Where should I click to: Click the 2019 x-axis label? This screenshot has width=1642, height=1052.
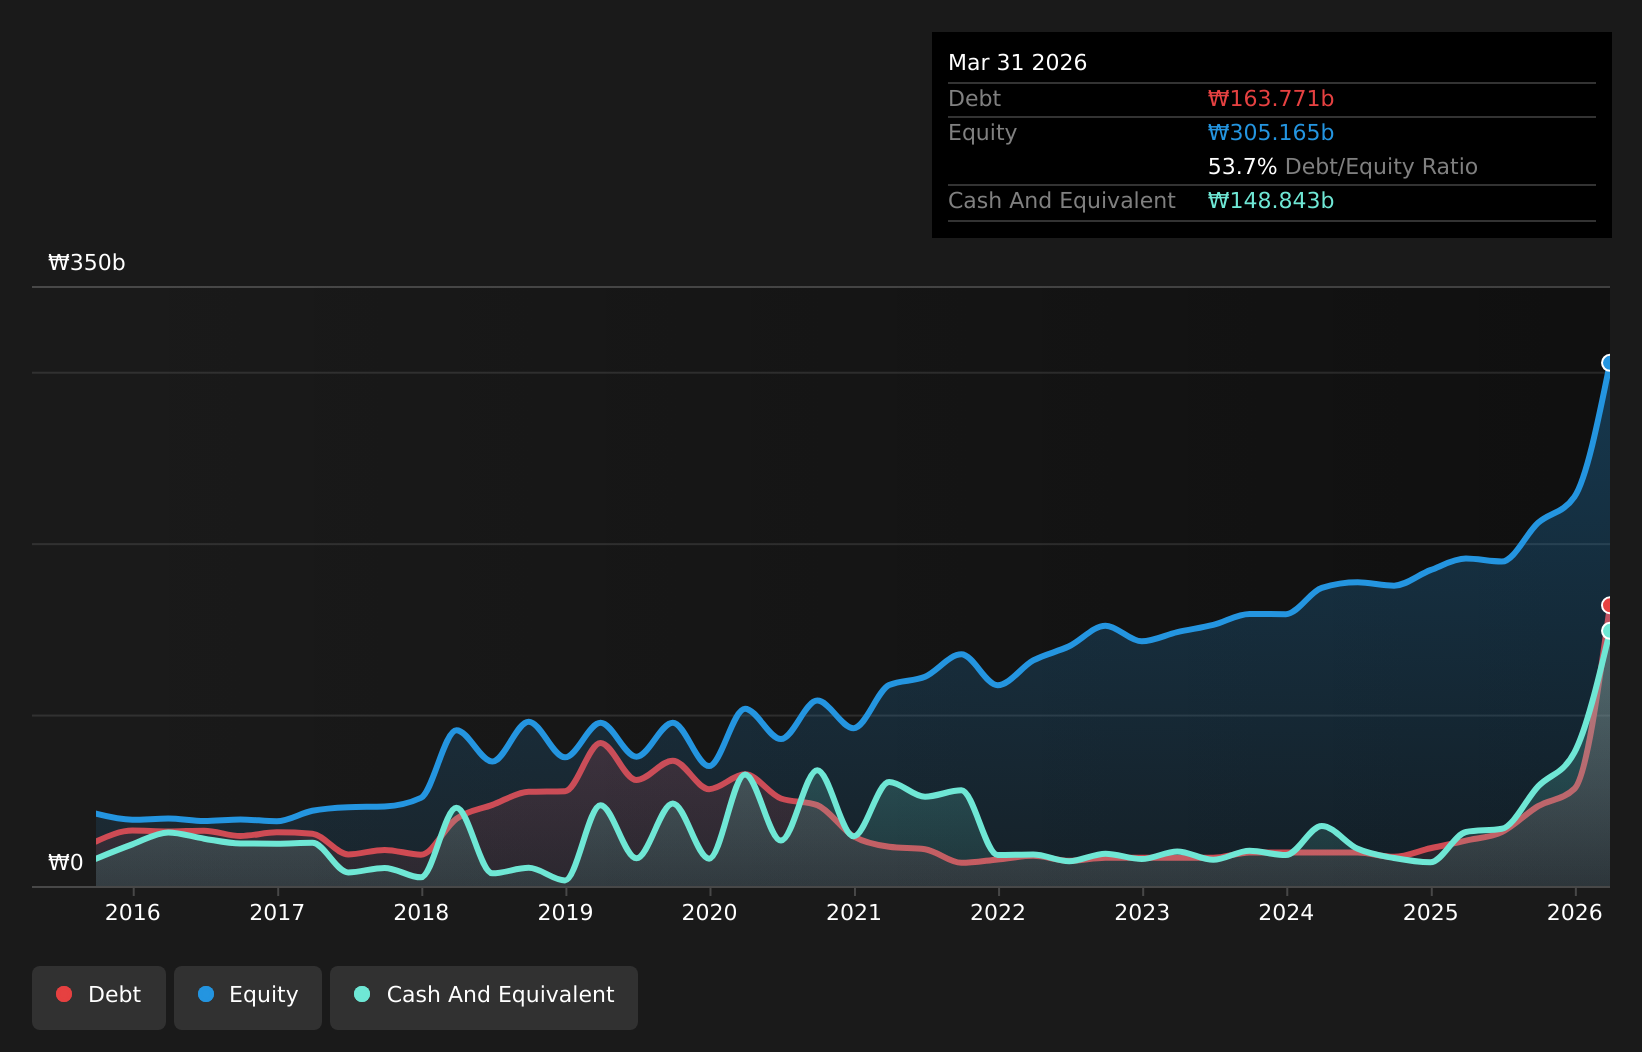(566, 912)
